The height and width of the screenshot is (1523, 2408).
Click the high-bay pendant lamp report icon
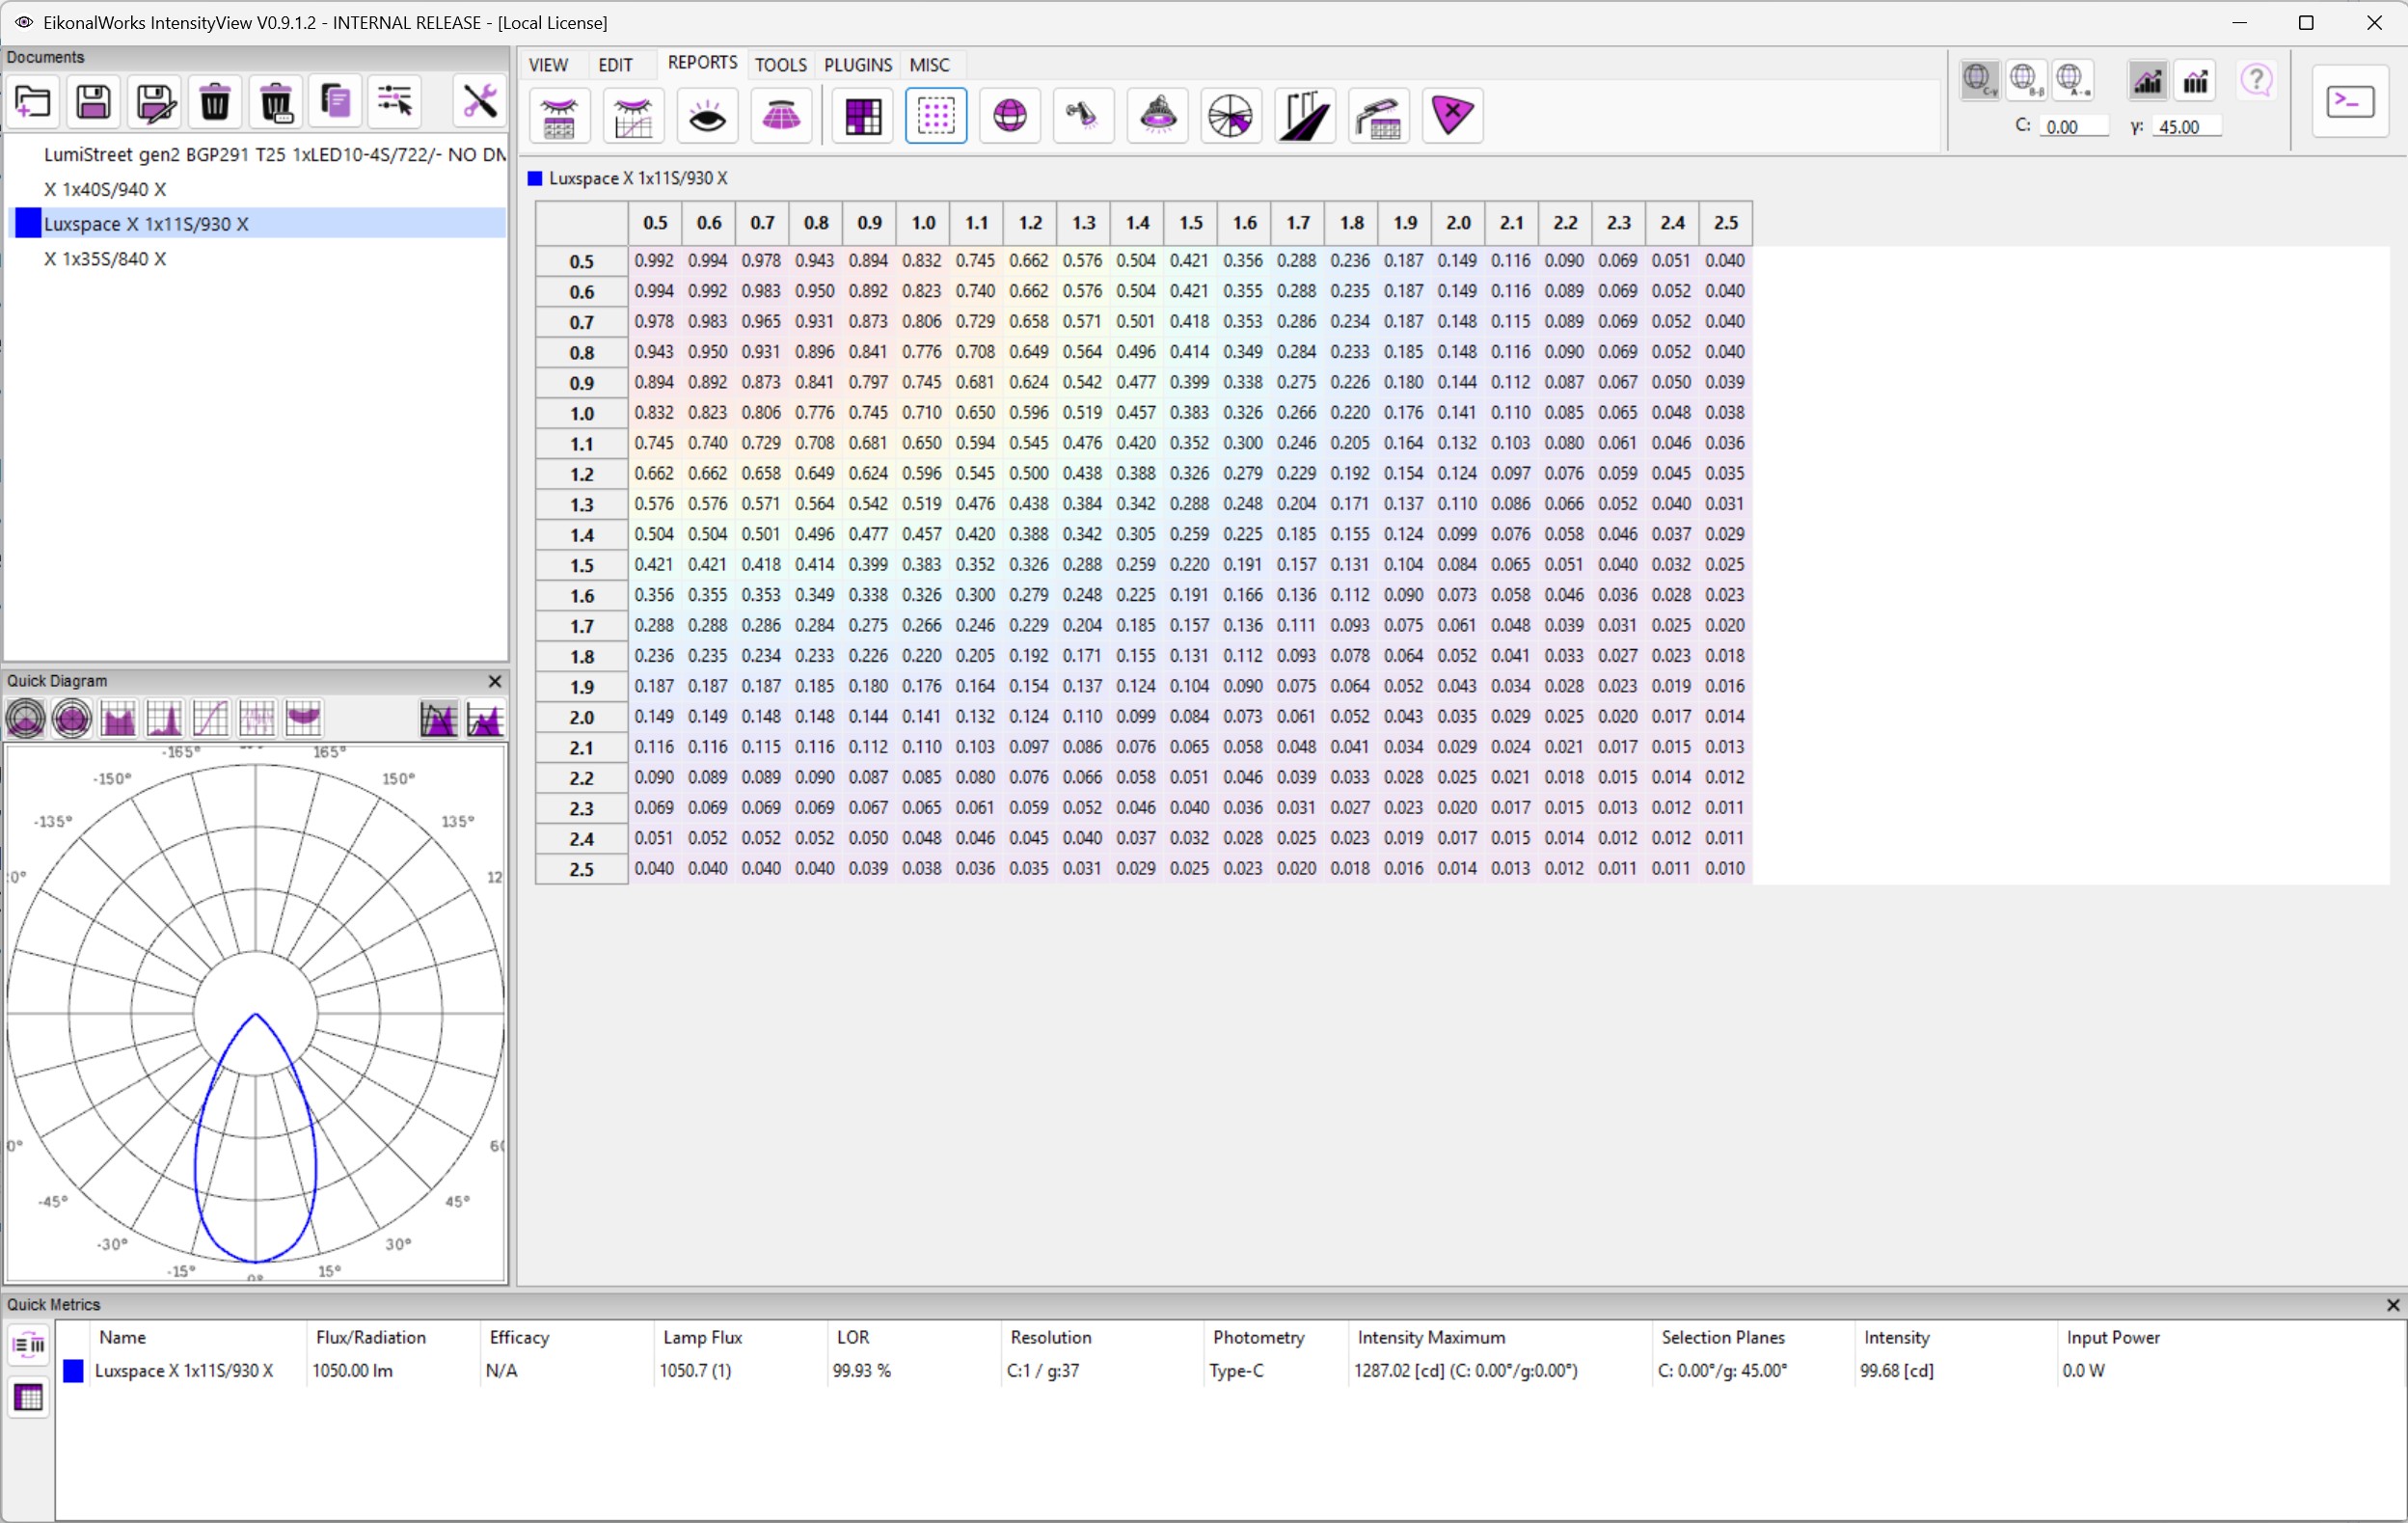(1158, 116)
